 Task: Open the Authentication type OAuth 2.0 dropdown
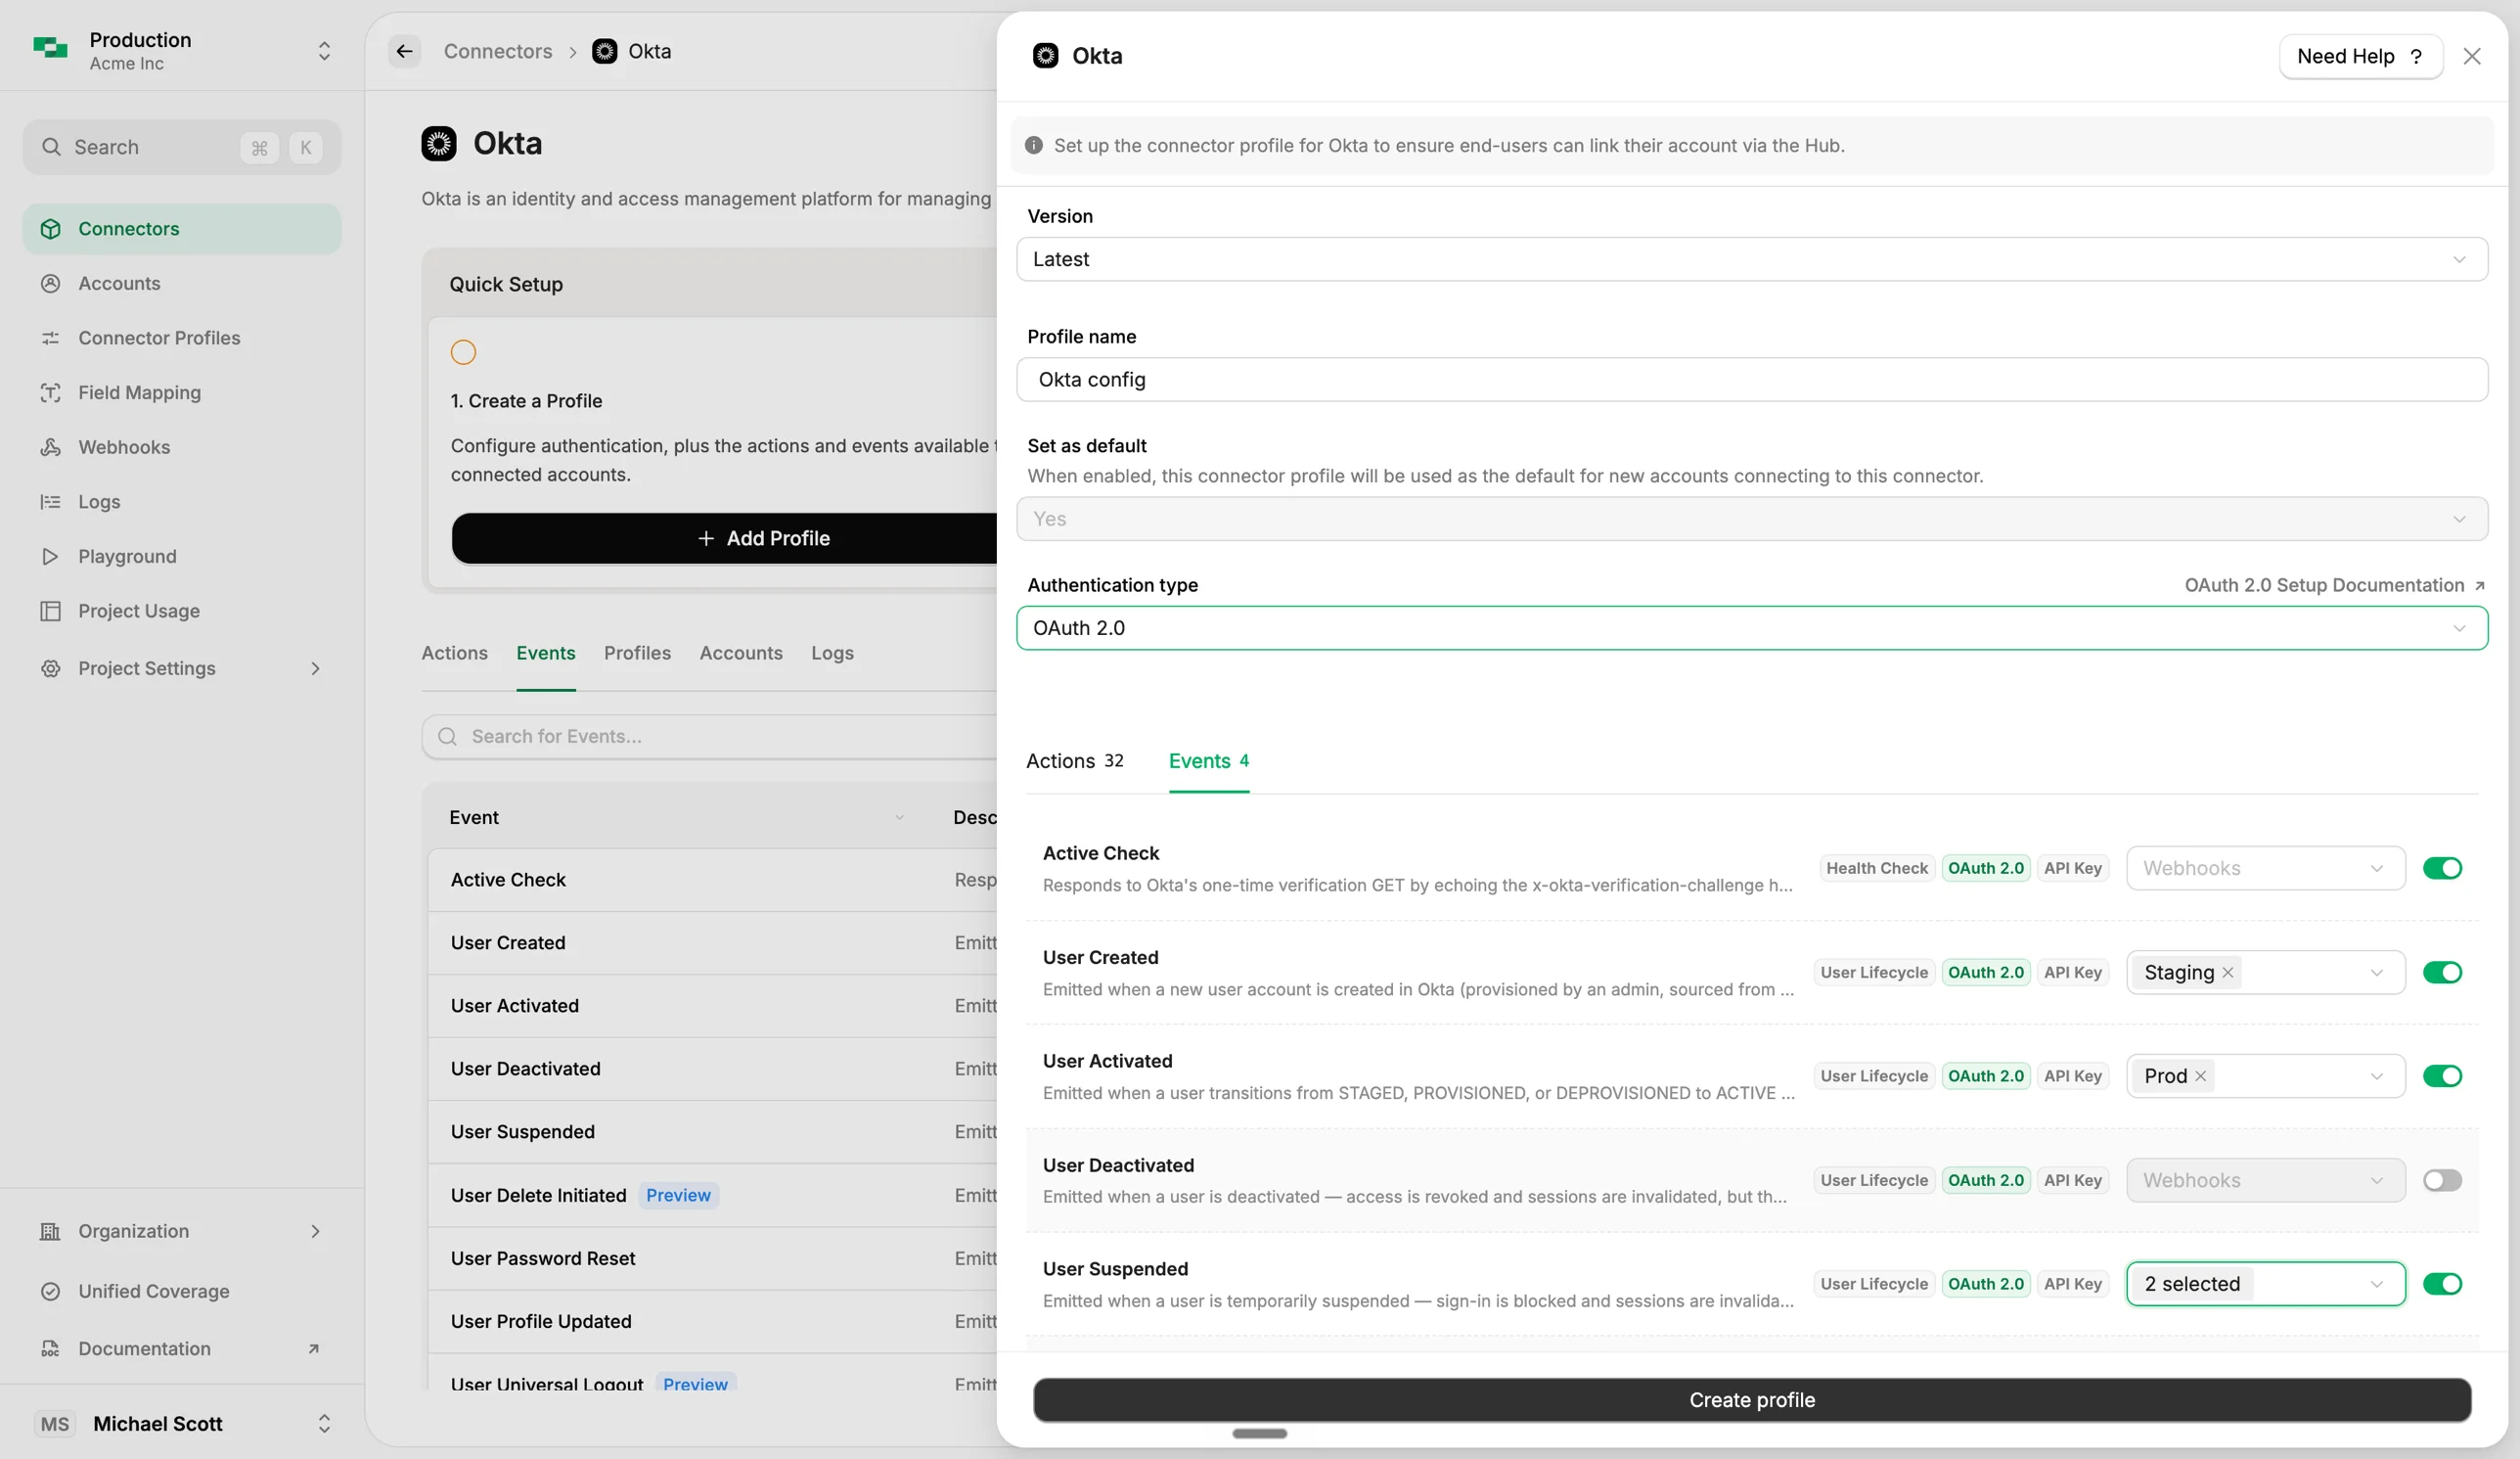pyautogui.click(x=1751, y=628)
